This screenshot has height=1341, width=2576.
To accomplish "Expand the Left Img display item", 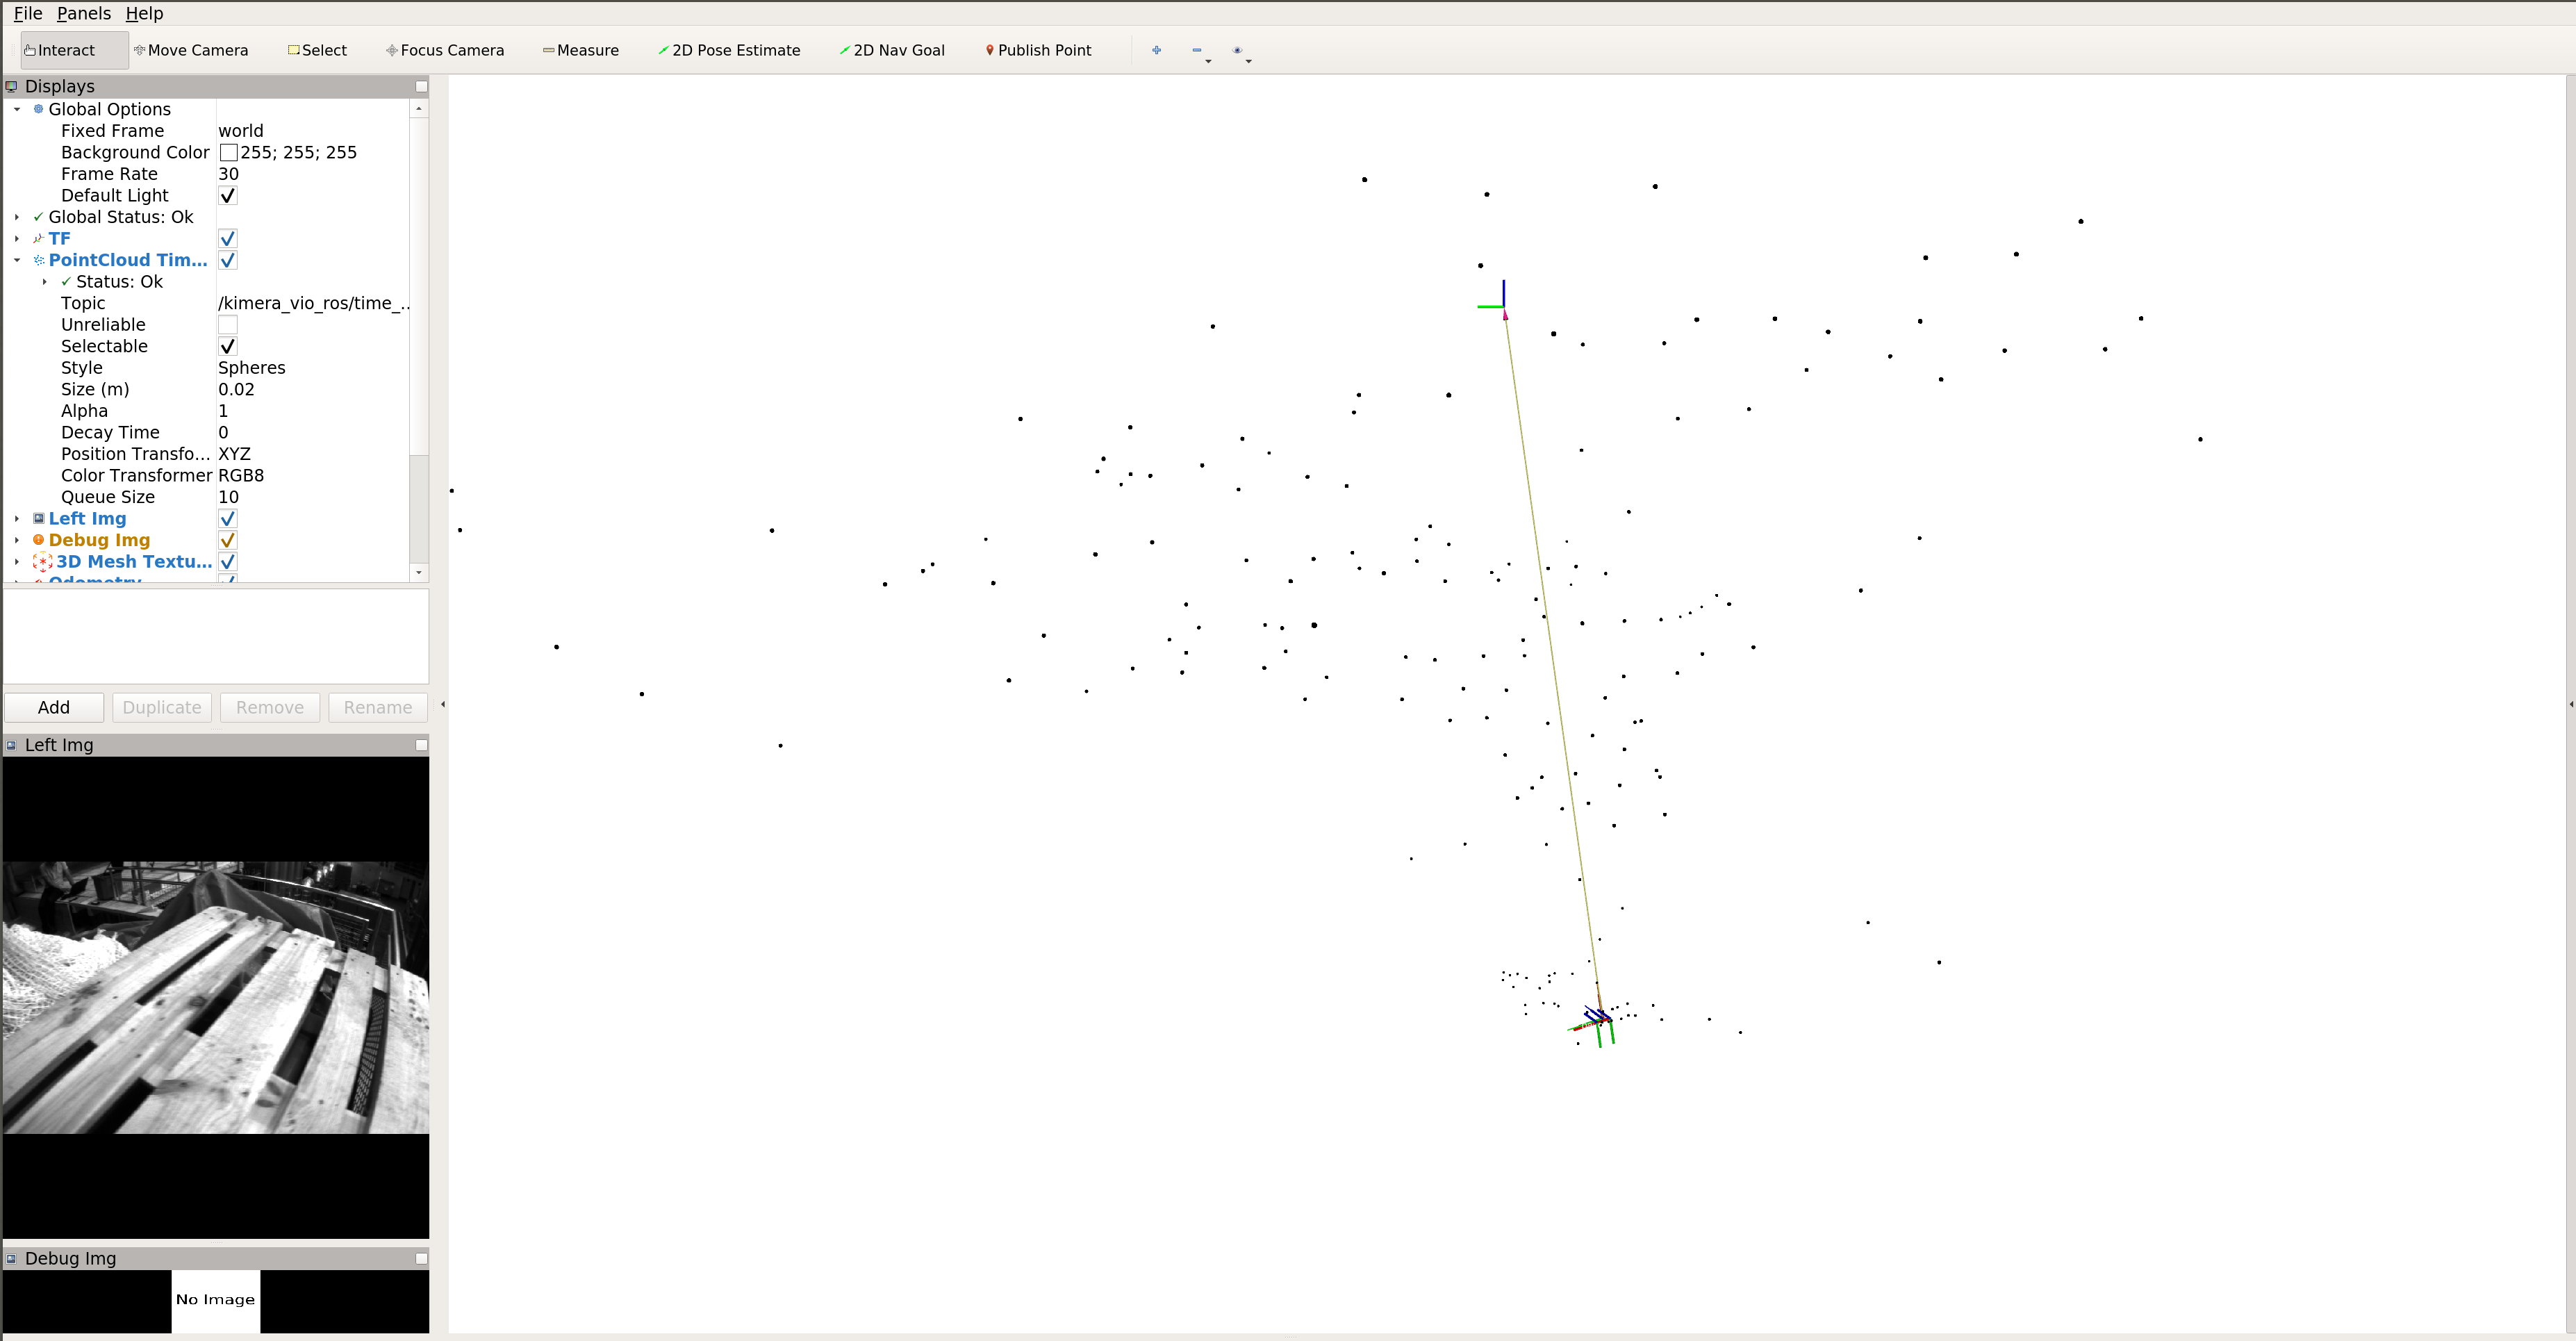I will (x=16, y=518).
